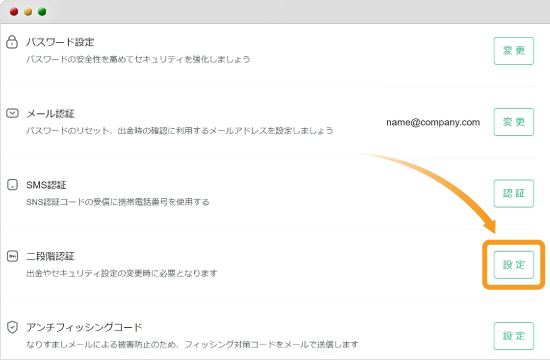Click 認証 button for SMS認証
Image resolution: width=550 pixels, height=360 pixels.
(x=514, y=193)
